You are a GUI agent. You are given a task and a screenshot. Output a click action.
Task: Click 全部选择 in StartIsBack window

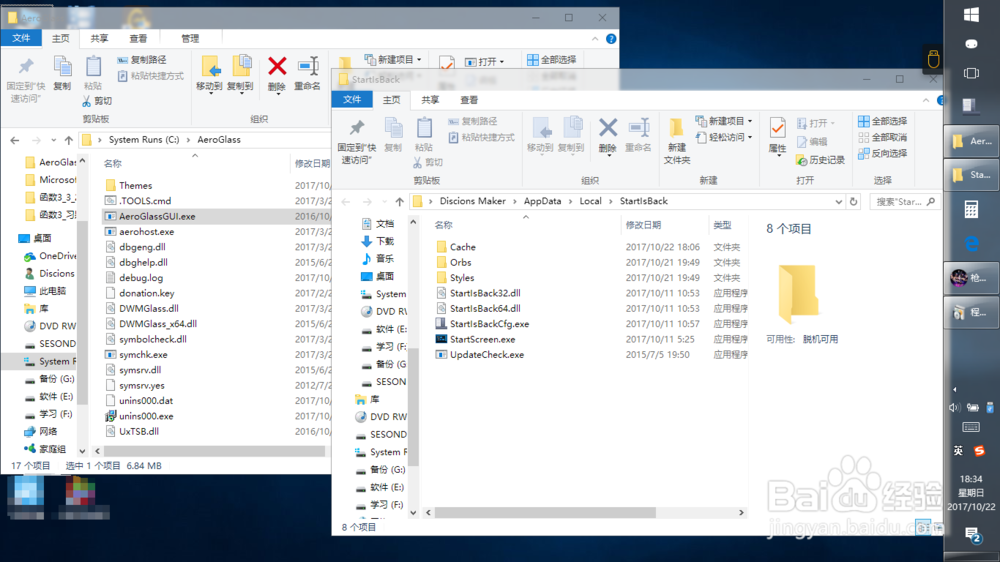881,122
